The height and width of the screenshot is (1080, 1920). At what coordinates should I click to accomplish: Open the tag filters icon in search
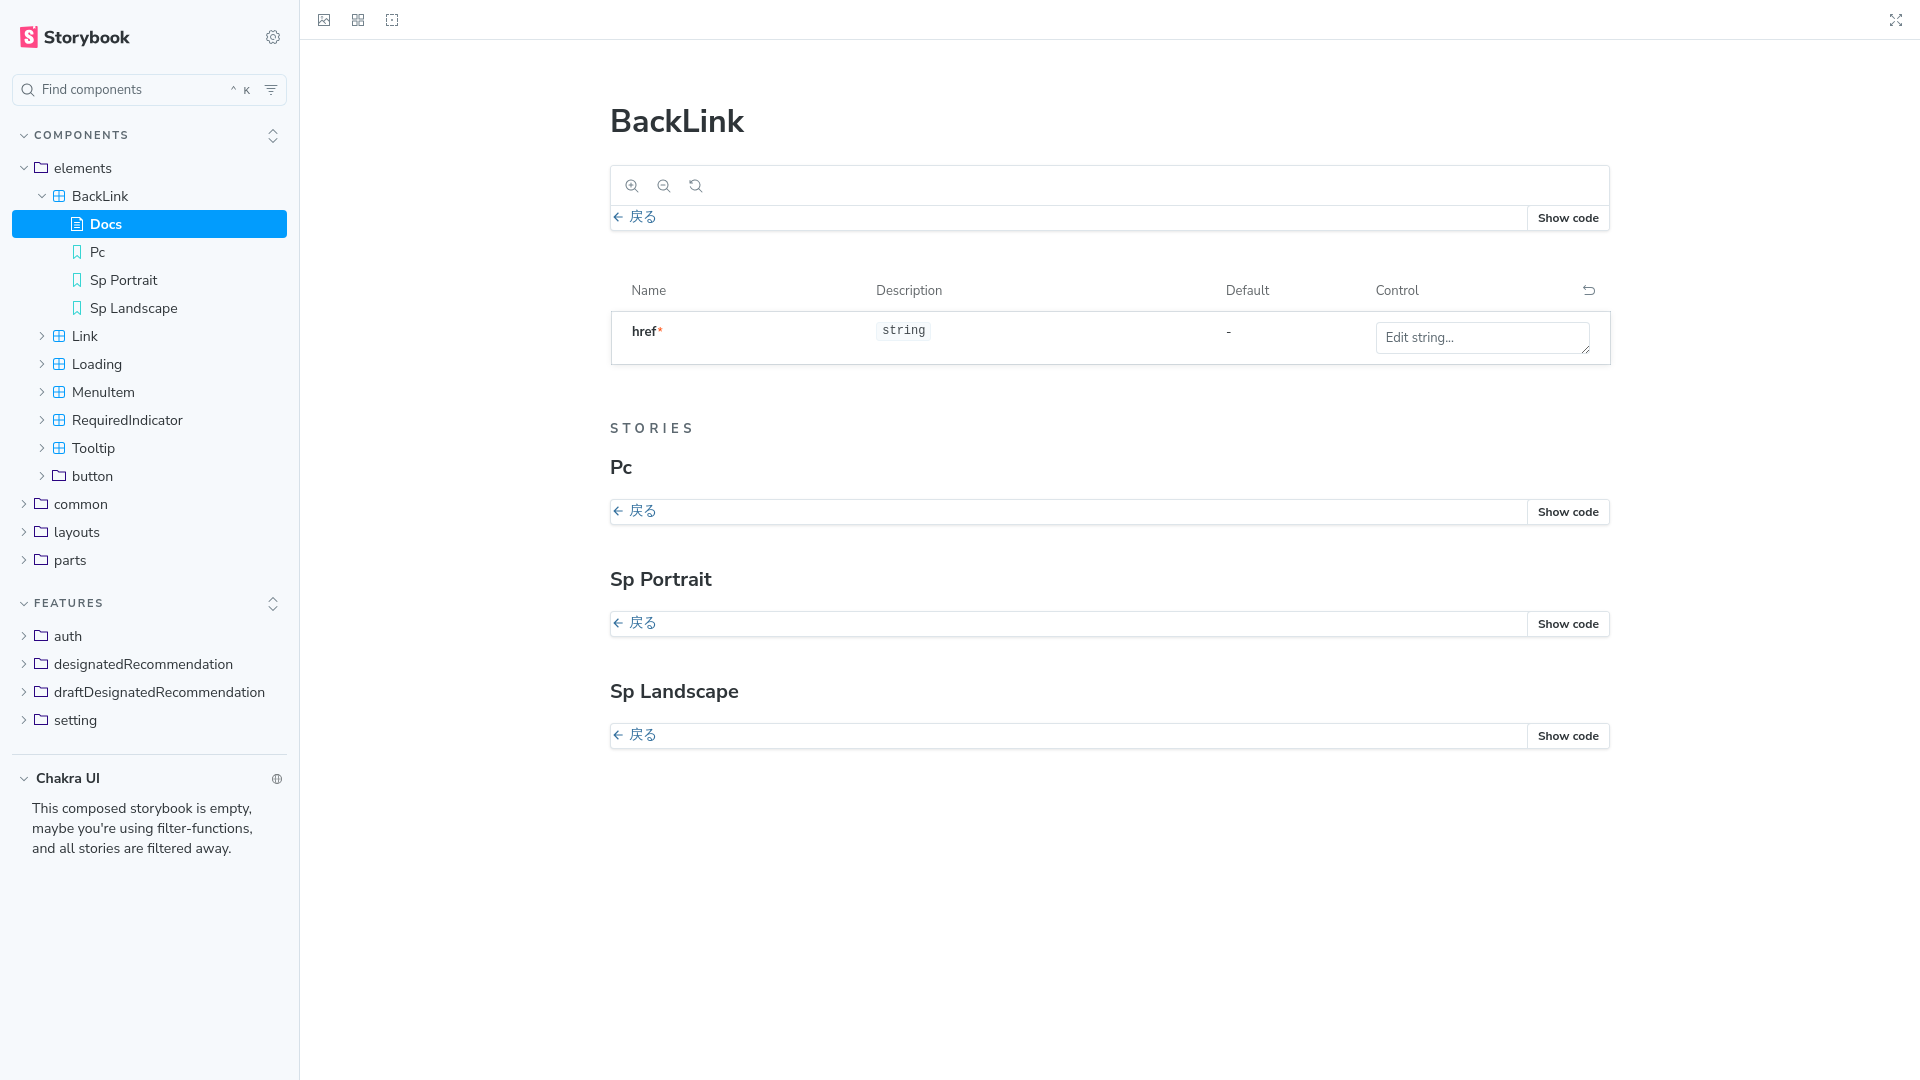pyautogui.click(x=271, y=90)
